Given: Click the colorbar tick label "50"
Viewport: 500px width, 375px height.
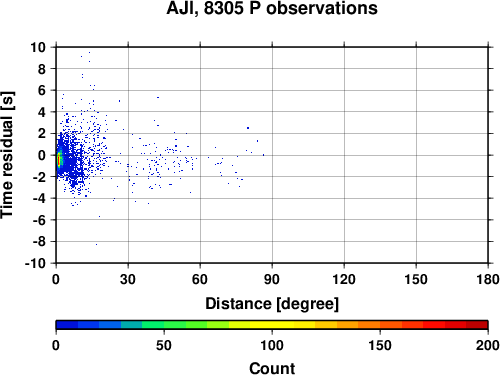Looking at the screenshot, I should [x=164, y=345].
